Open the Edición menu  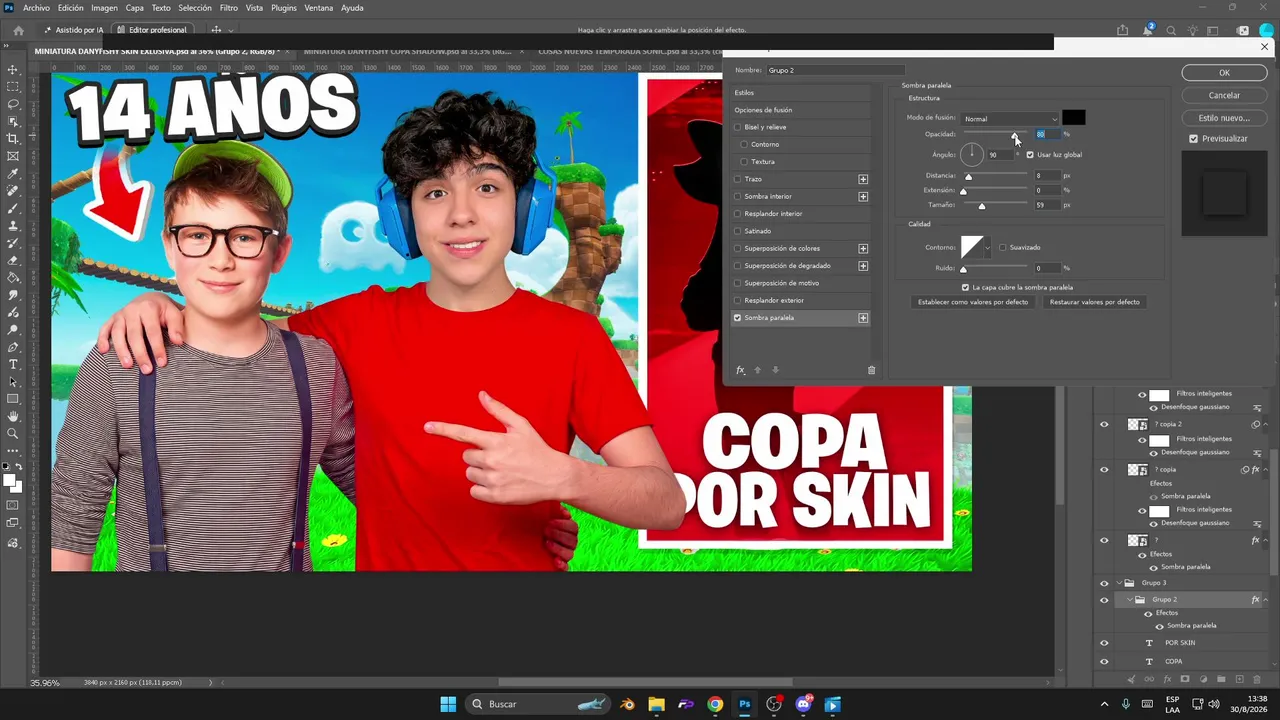point(70,8)
